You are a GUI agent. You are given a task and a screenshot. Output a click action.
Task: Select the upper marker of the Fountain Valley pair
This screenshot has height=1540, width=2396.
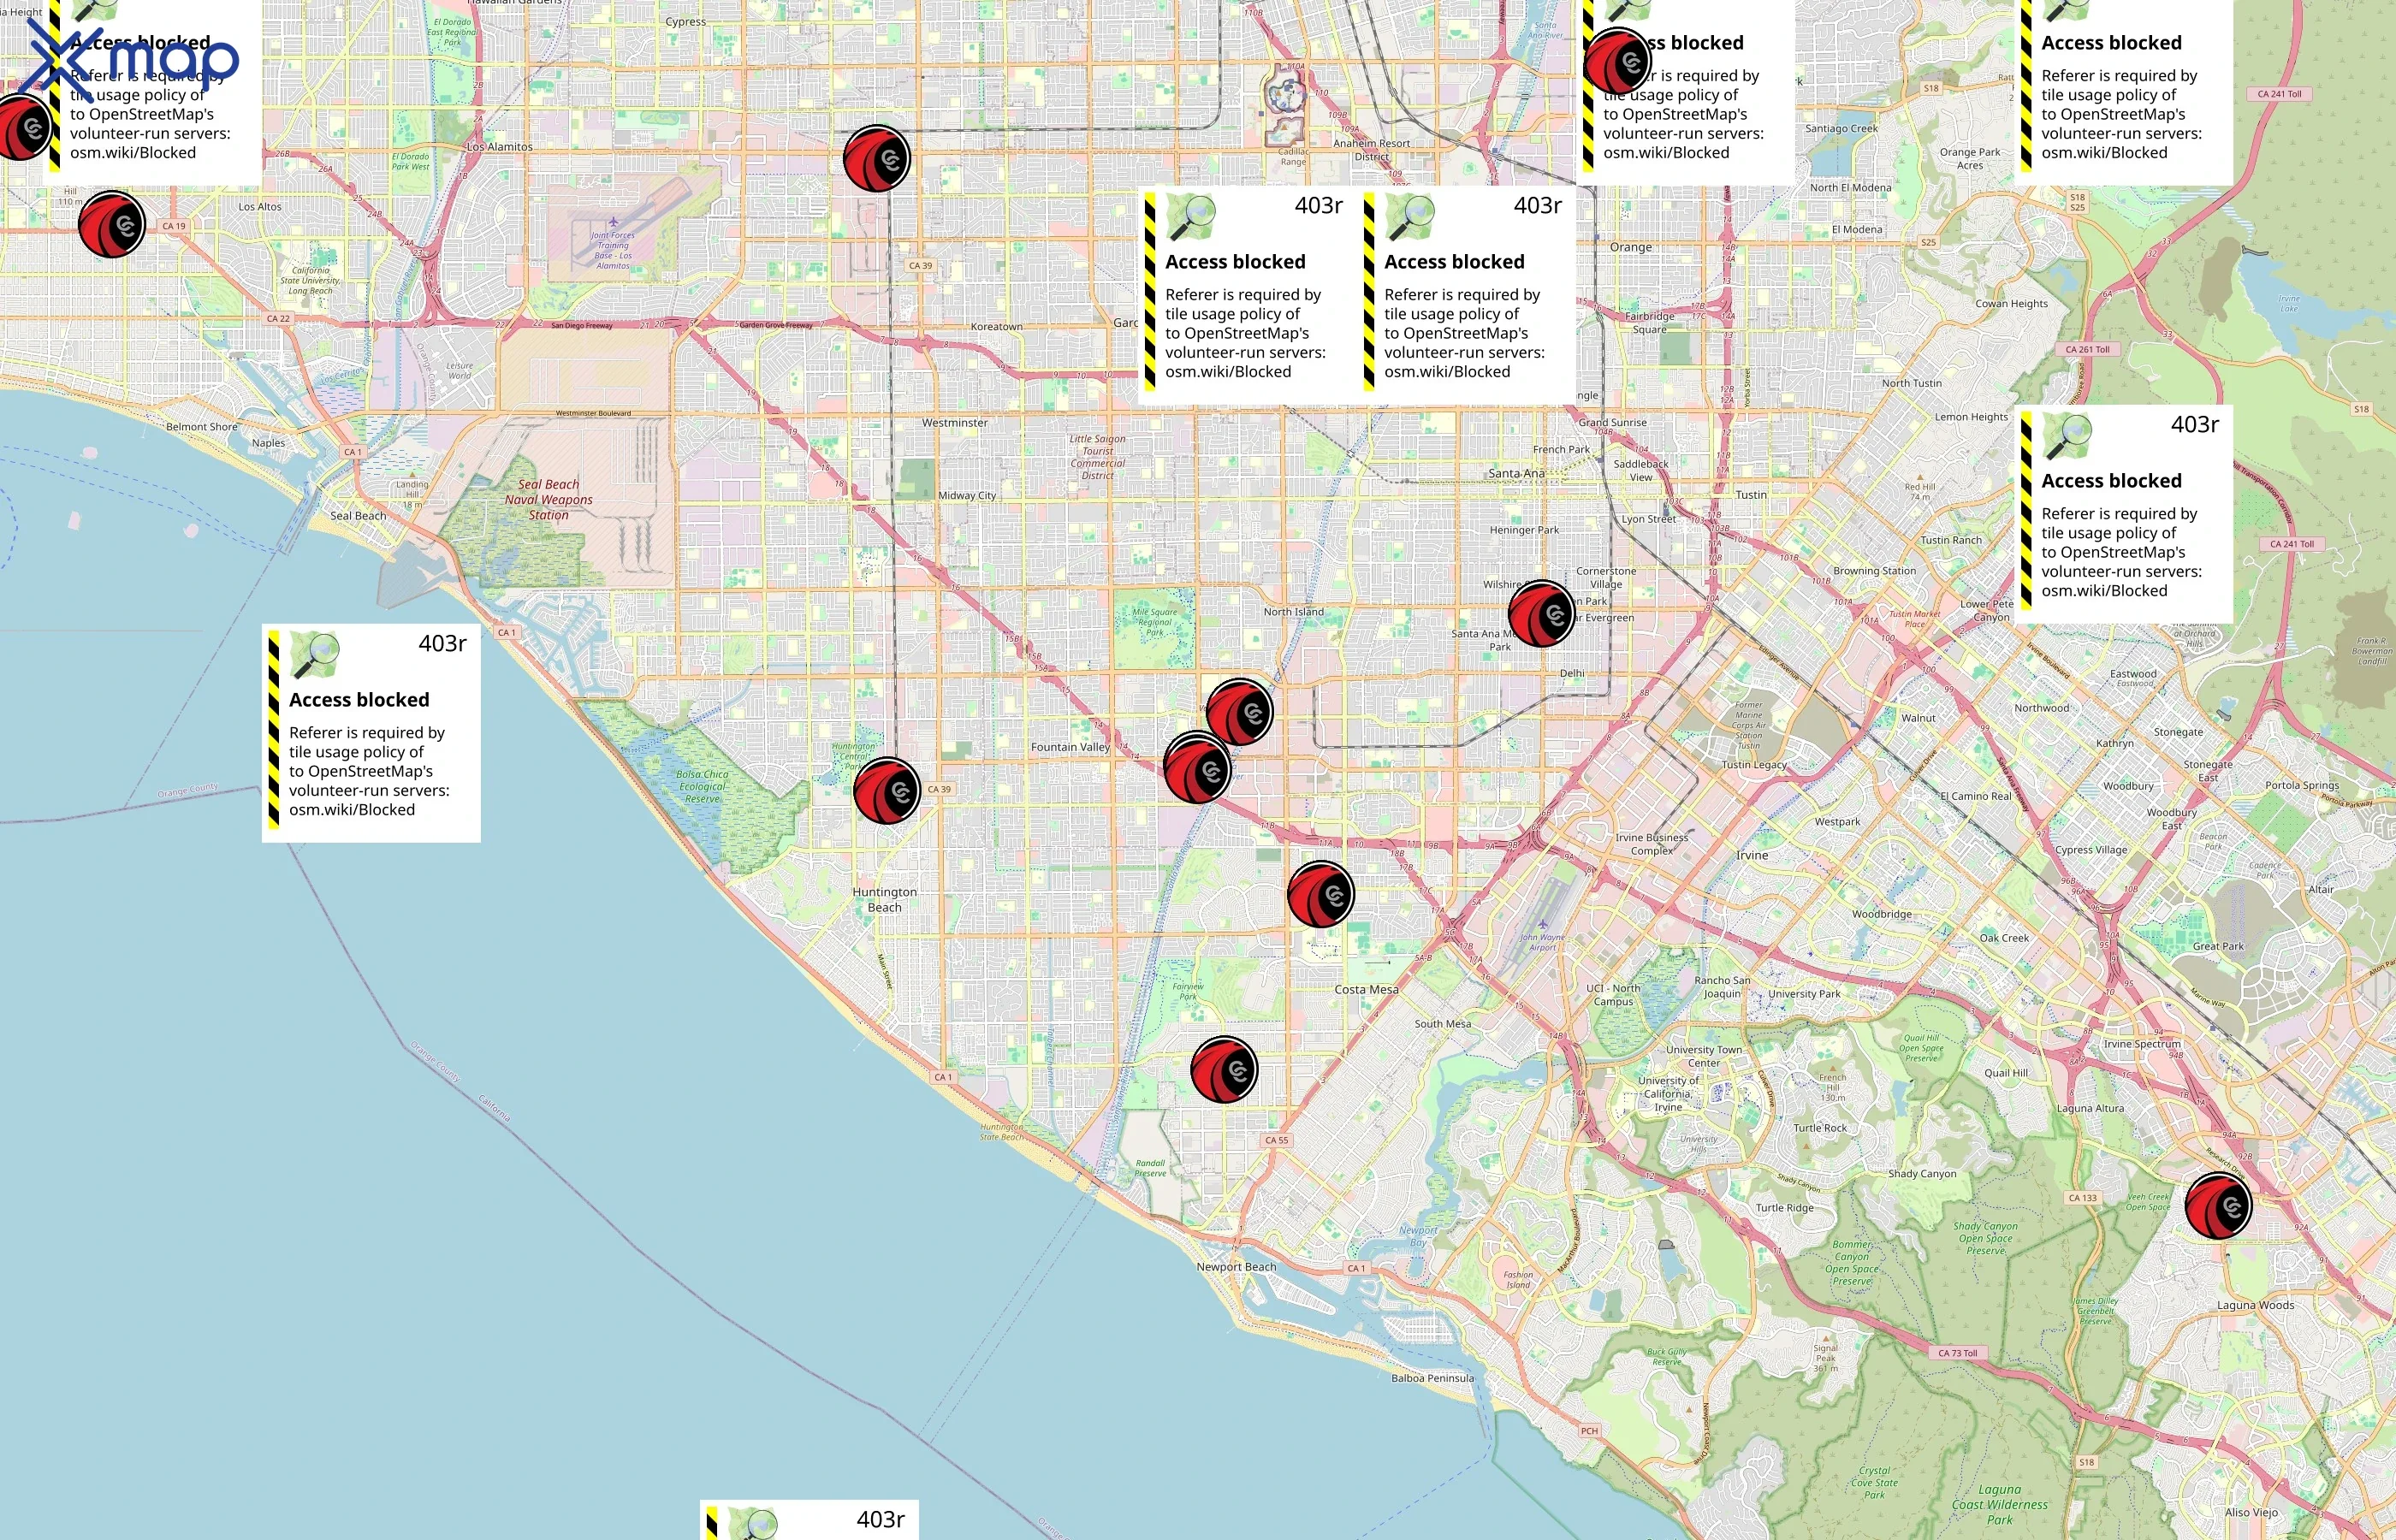(1239, 712)
